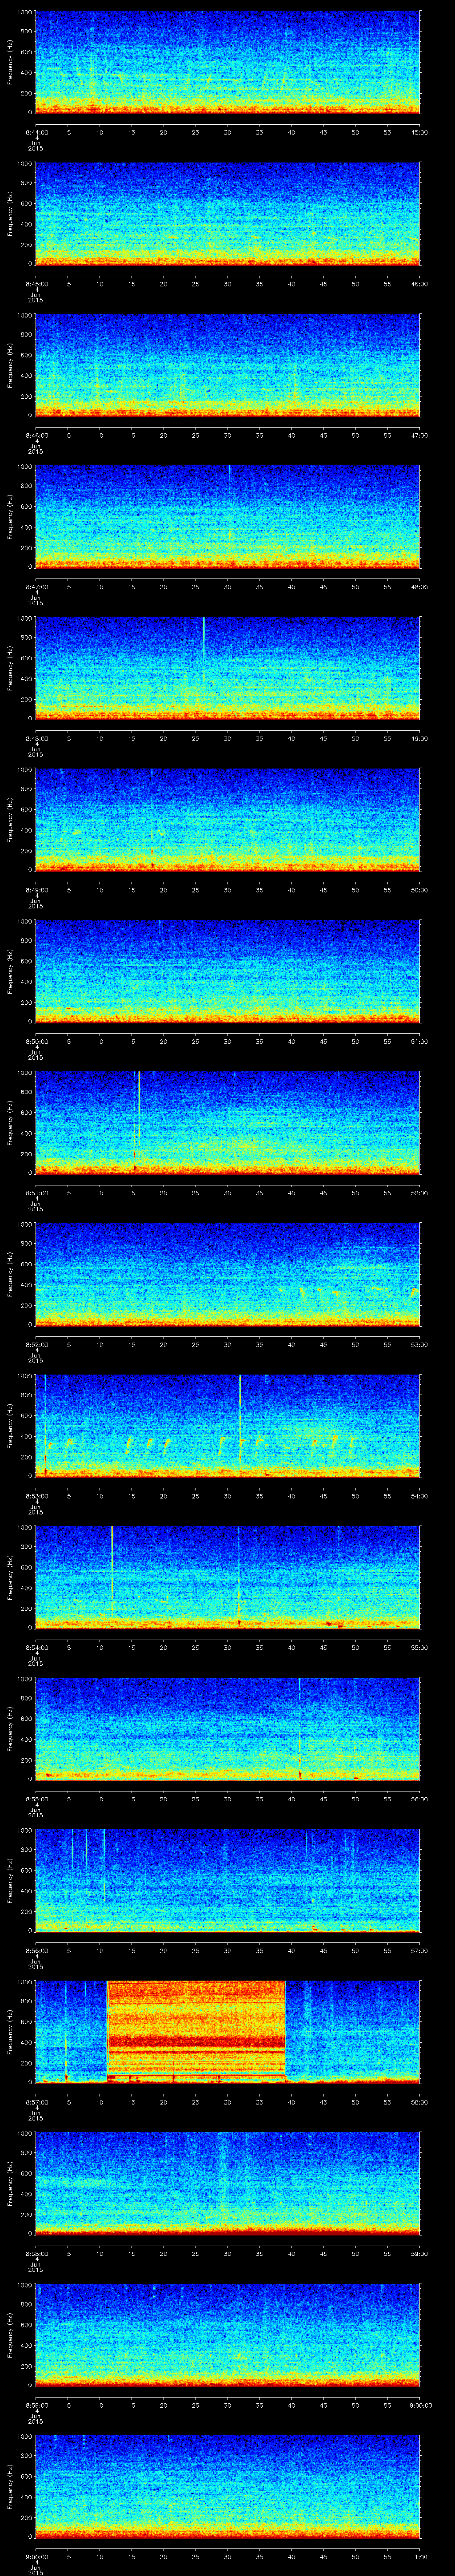The height and width of the screenshot is (2576, 455).
Task: Open the 8:44:00 spectrogram panel
Action: (x=227, y=63)
